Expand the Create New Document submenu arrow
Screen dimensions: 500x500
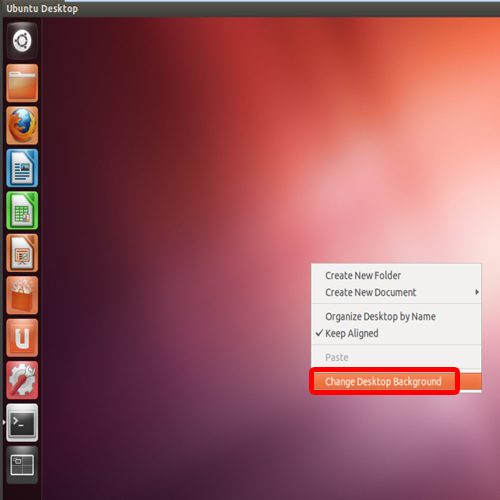477,292
